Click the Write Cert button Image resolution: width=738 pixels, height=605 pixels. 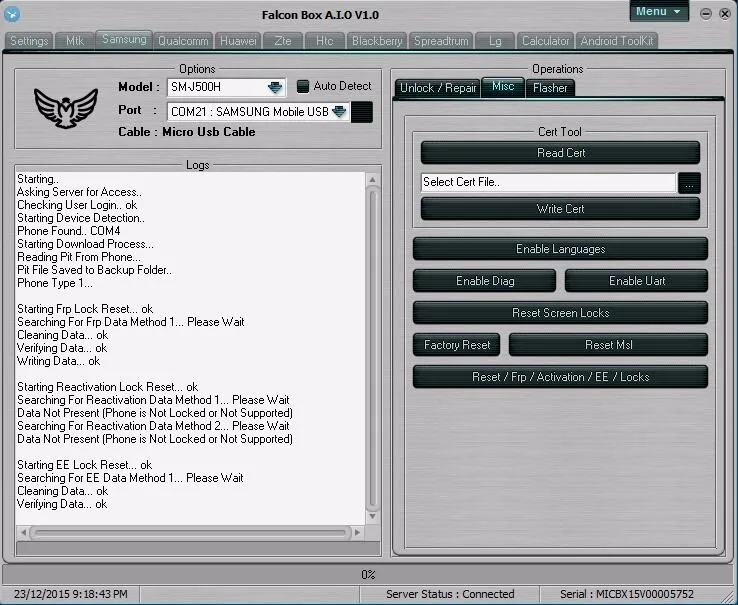pos(561,209)
